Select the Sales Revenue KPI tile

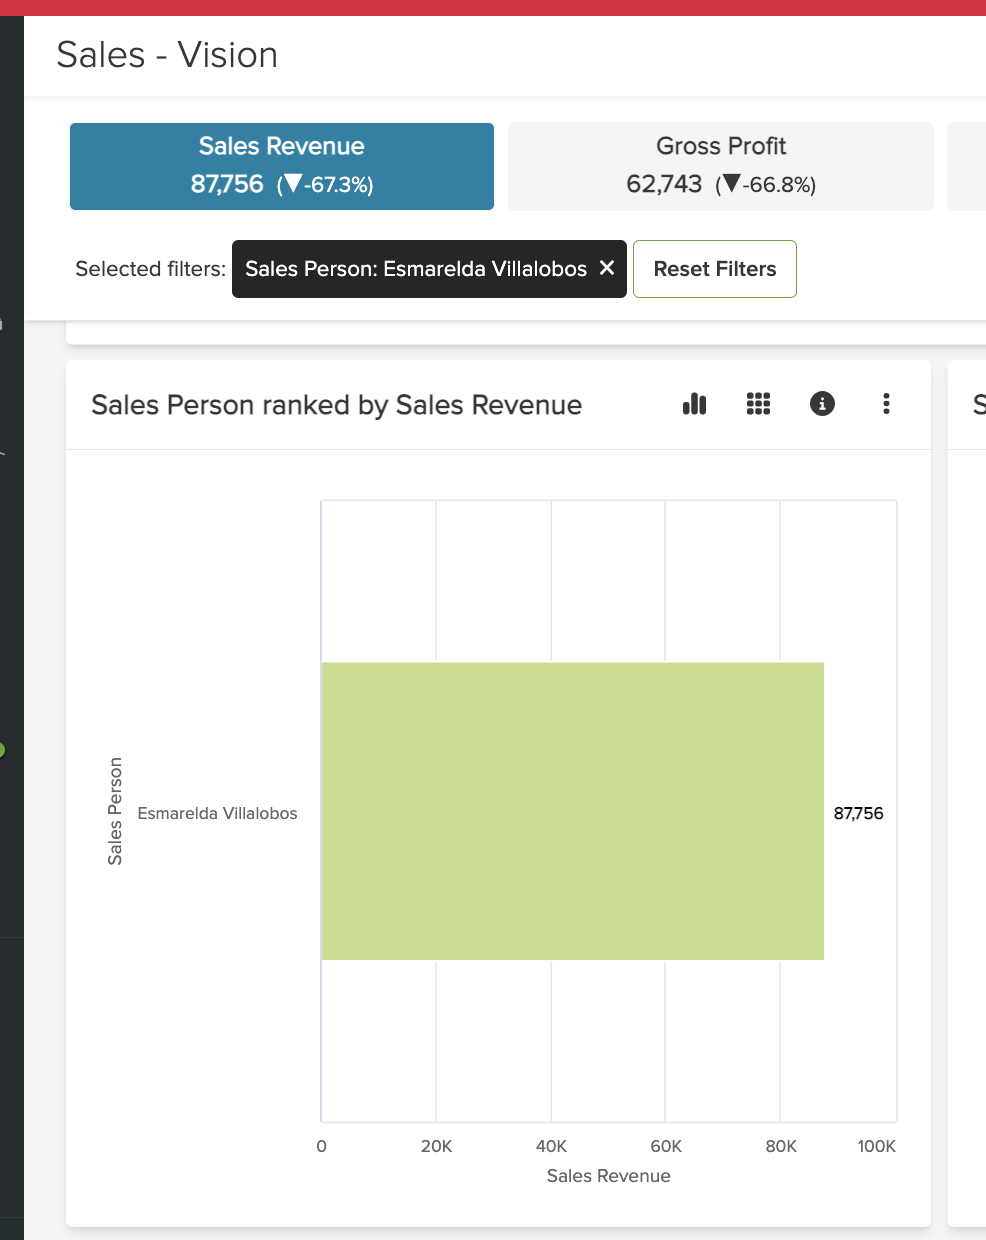[x=281, y=166]
